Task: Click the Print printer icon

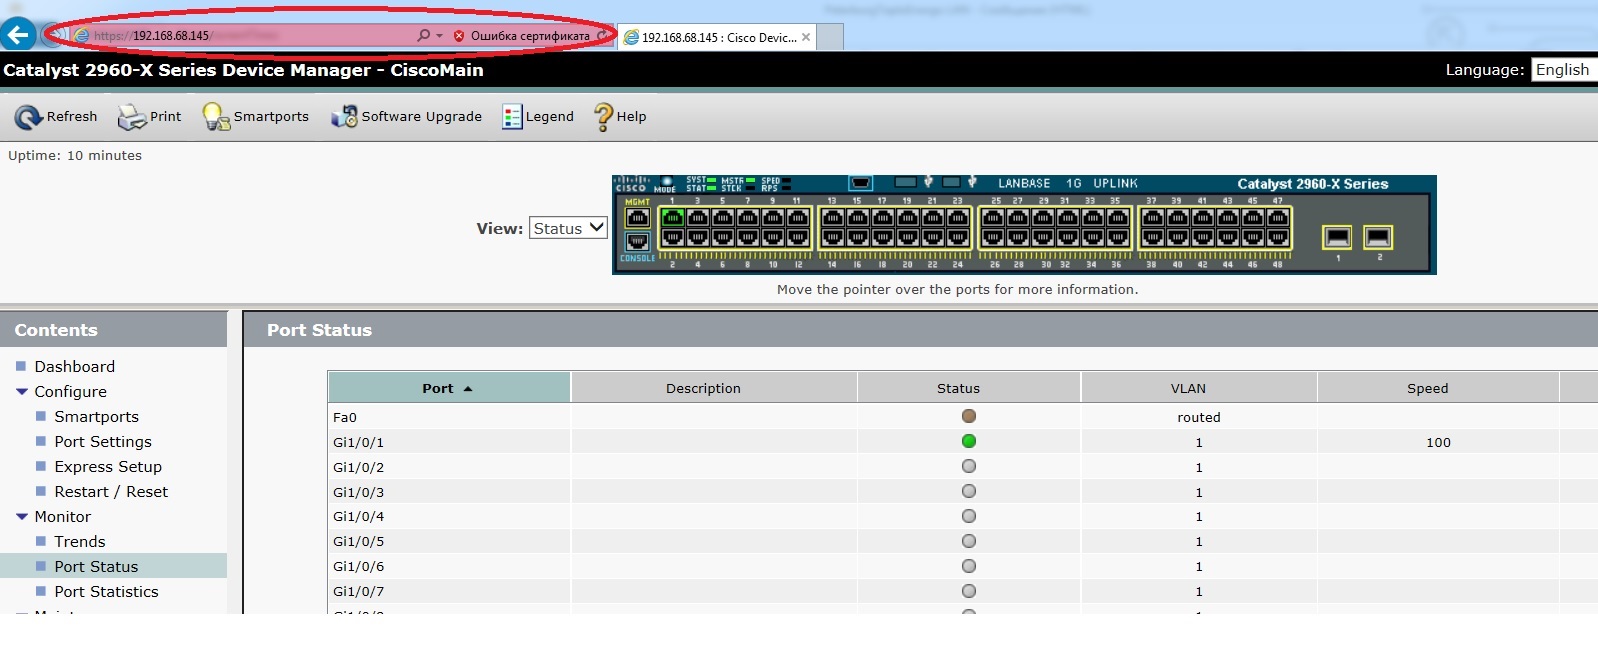Action: [132, 117]
